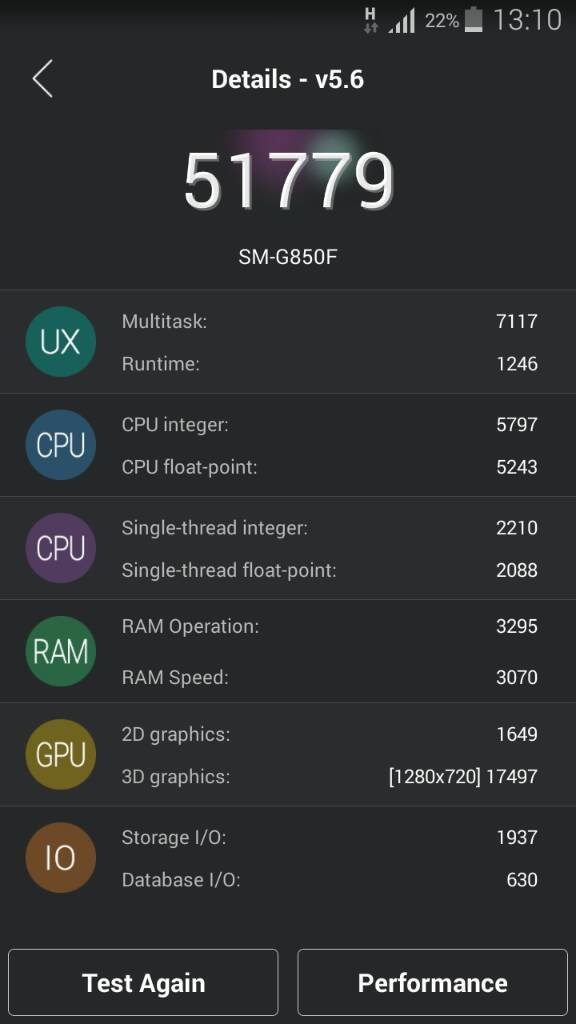This screenshot has width=576, height=1024.
Task: Tap the CPU float-point score row
Action: (329, 467)
